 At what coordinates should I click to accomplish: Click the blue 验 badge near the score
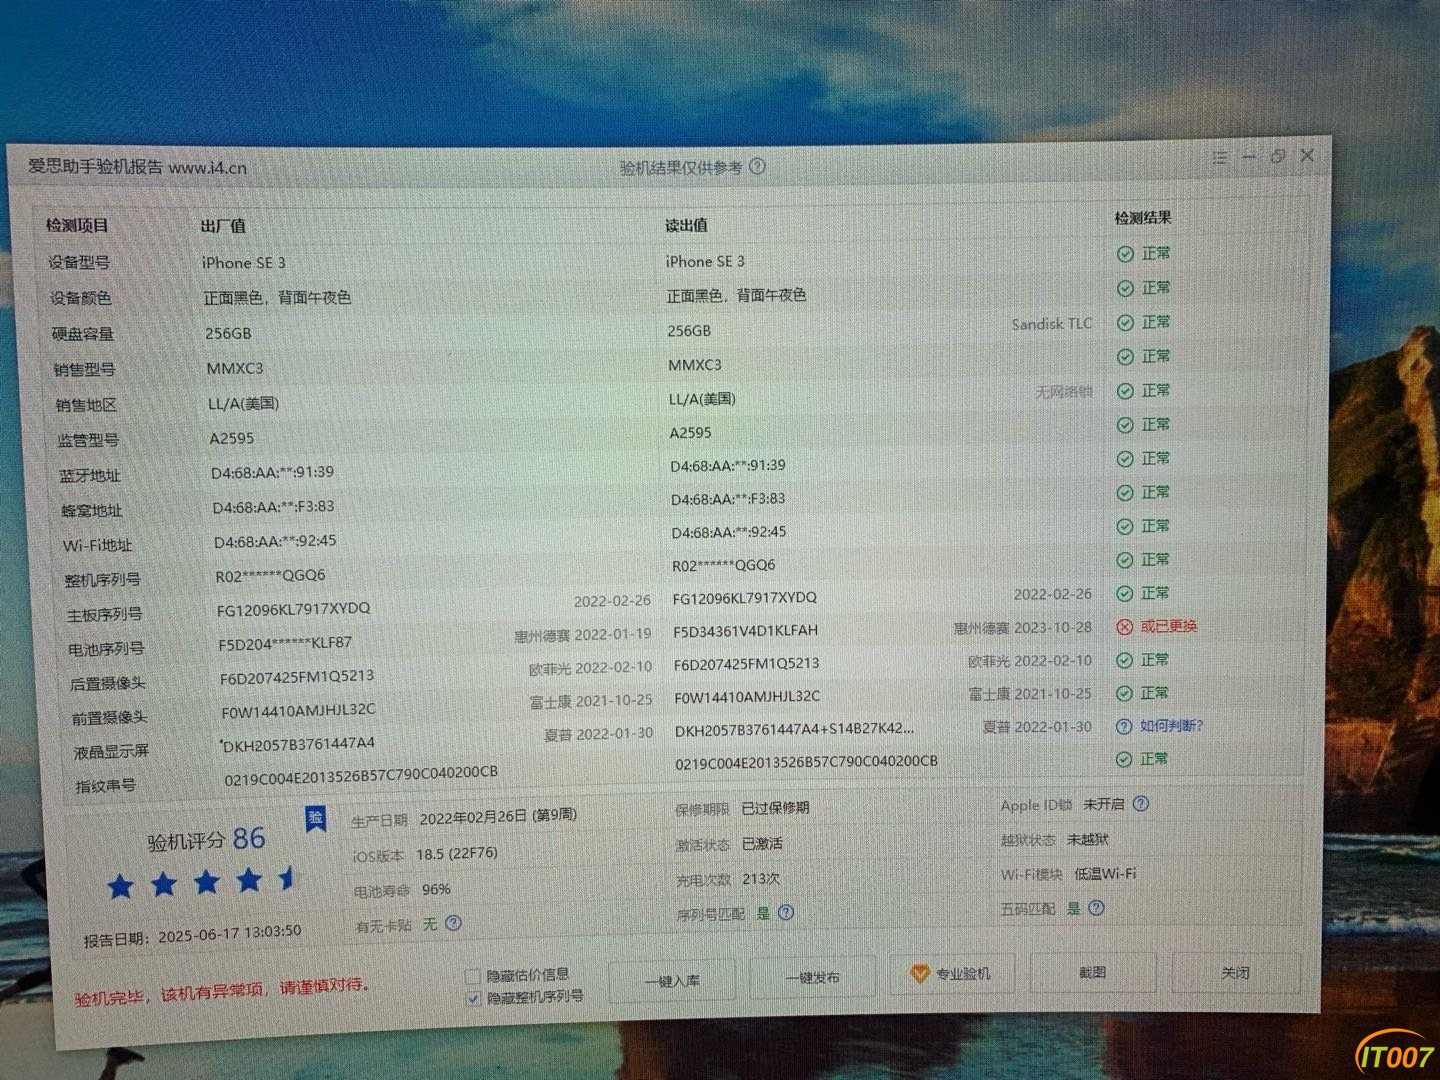(315, 819)
